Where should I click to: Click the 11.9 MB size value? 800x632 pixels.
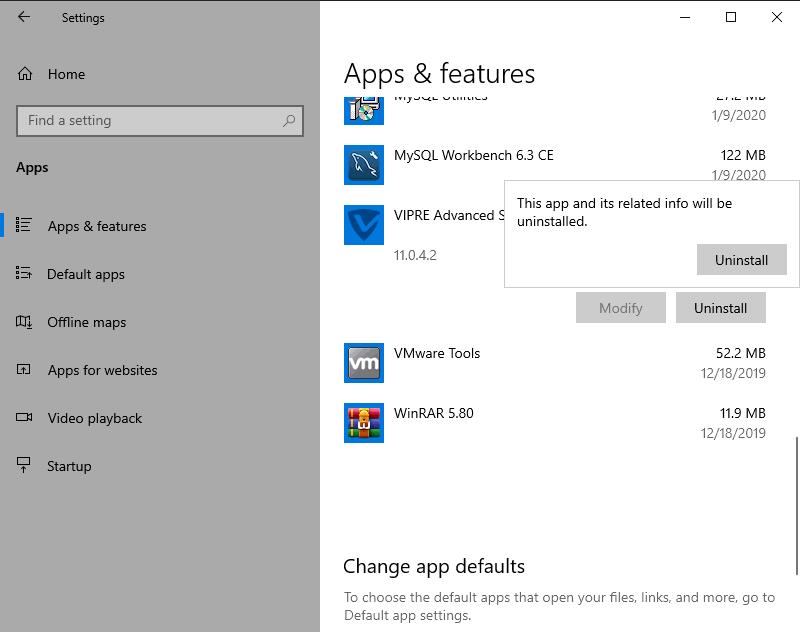point(742,413)
